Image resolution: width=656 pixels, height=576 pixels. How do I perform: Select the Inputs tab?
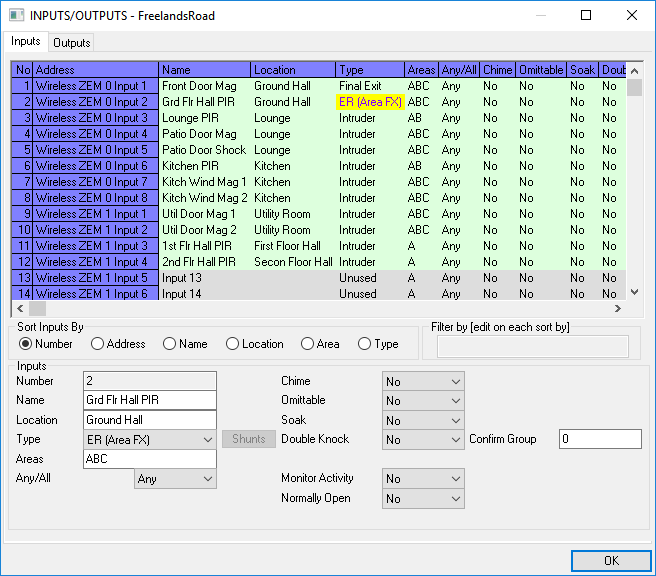click(26, 42)
